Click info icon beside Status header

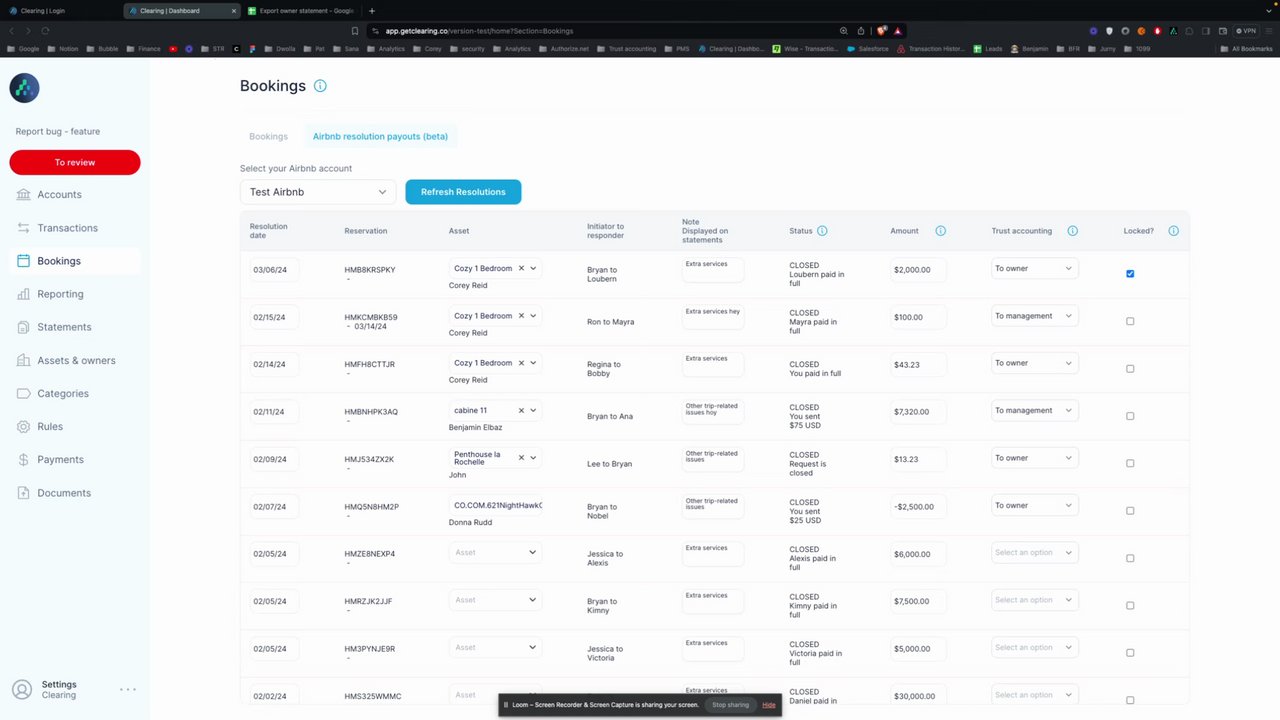pos(822,231)
